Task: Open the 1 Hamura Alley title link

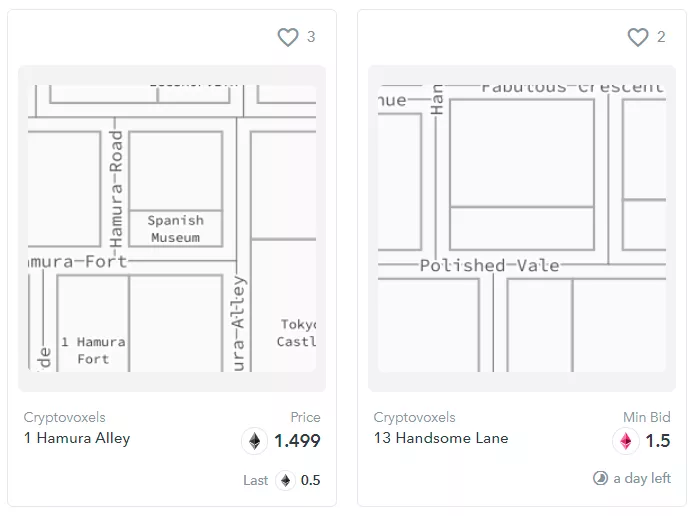Action: 77,438
